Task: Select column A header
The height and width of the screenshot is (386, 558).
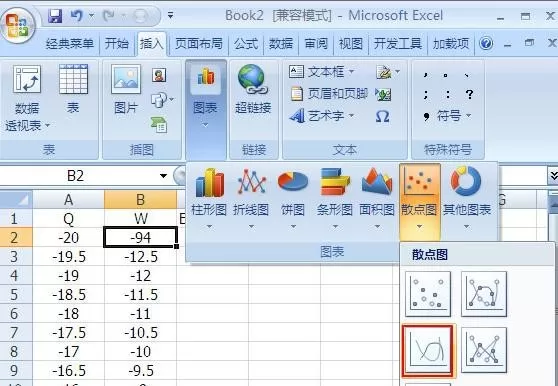Action: point(68,200)
